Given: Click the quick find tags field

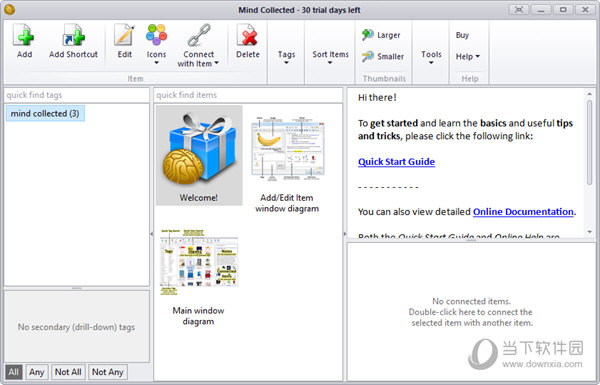Looking at the screenshot, I should (x=77, y=95).
